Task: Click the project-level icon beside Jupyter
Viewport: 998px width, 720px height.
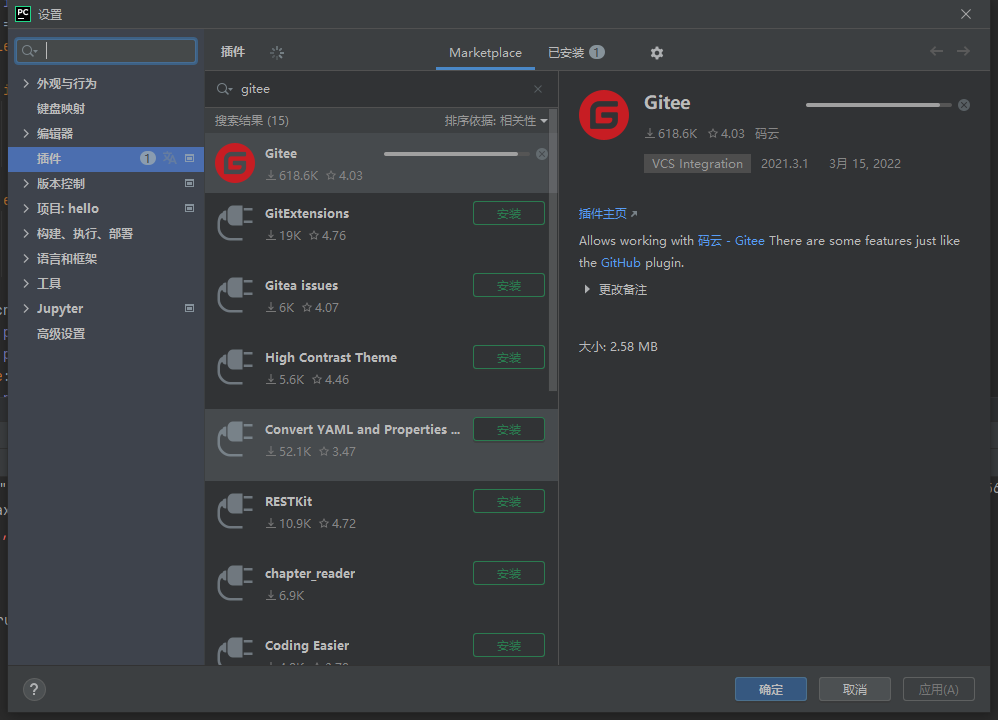Action: pyautogui.click(x=189, y=308)
